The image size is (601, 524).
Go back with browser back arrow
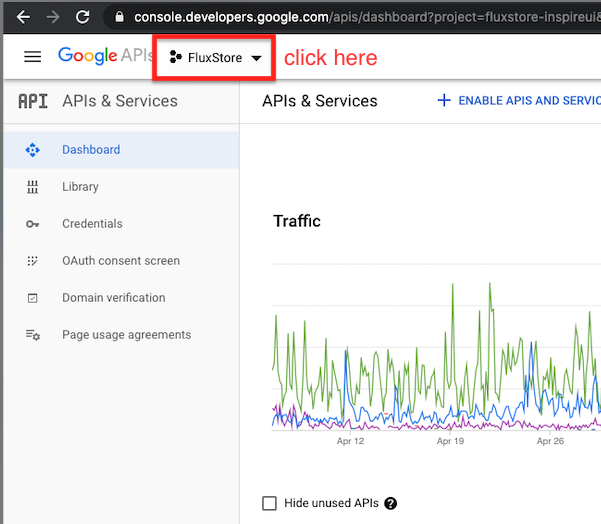click(24, 17)
